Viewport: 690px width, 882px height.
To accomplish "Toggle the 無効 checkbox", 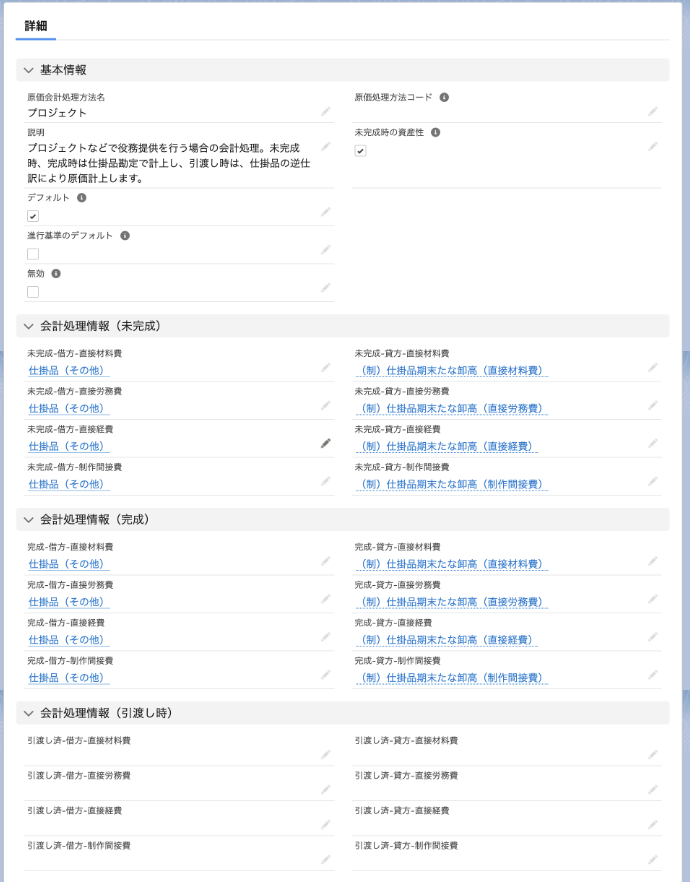I will (x=33, y=292).
